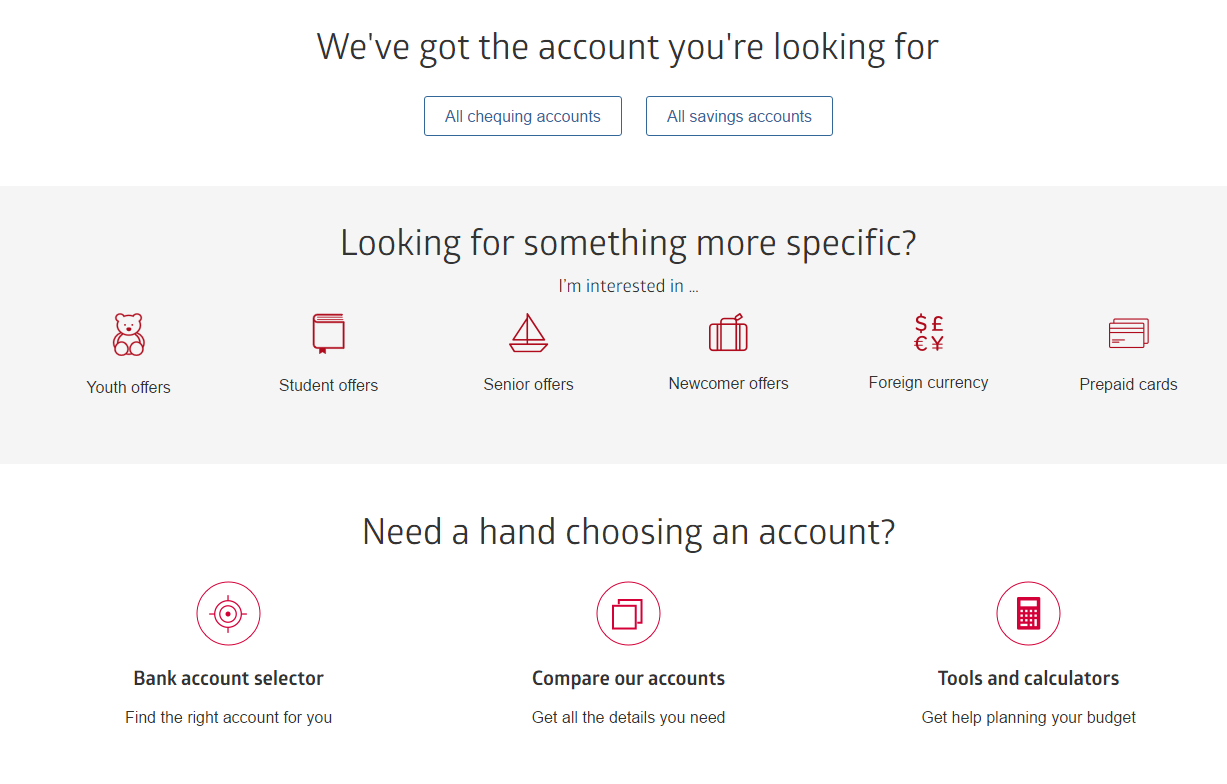
Task: Open the Foreign currency text link
Action: point(929,382)
